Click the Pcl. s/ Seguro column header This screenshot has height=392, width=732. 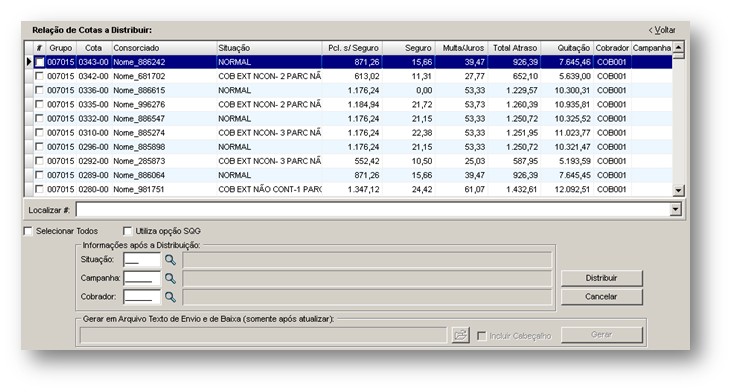[352, 48]
